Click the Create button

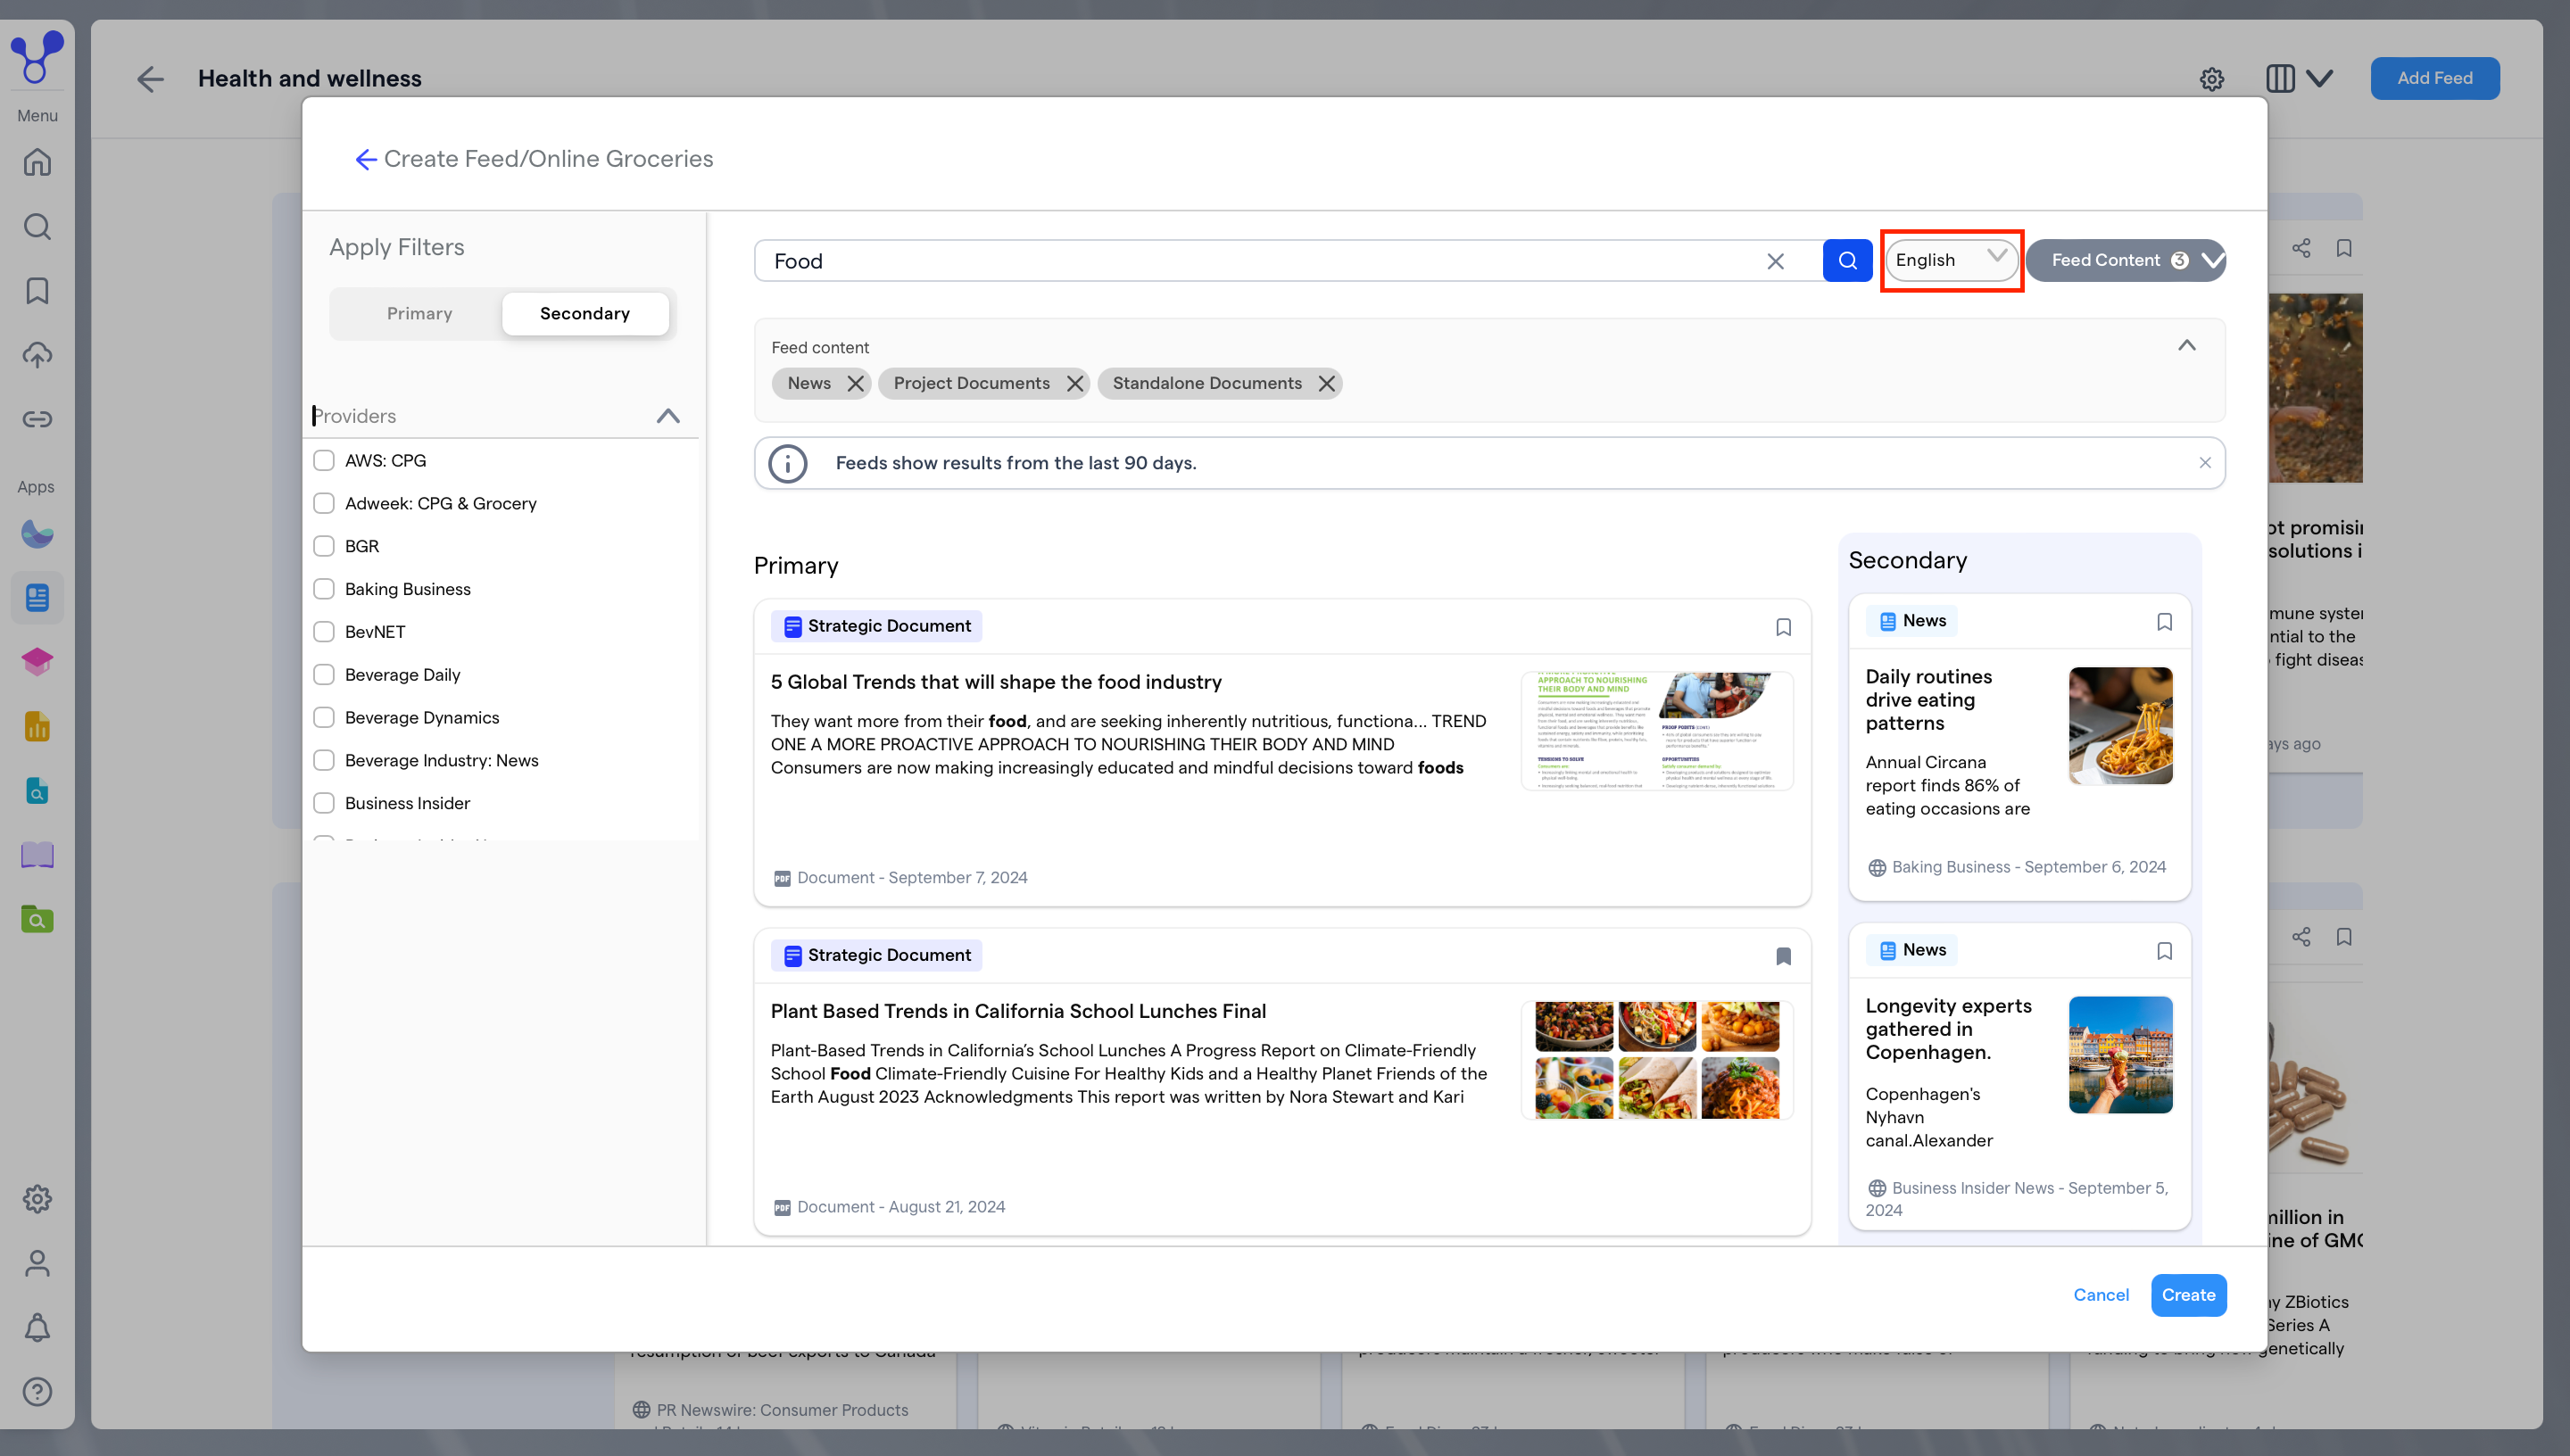click(2188, 1295)
